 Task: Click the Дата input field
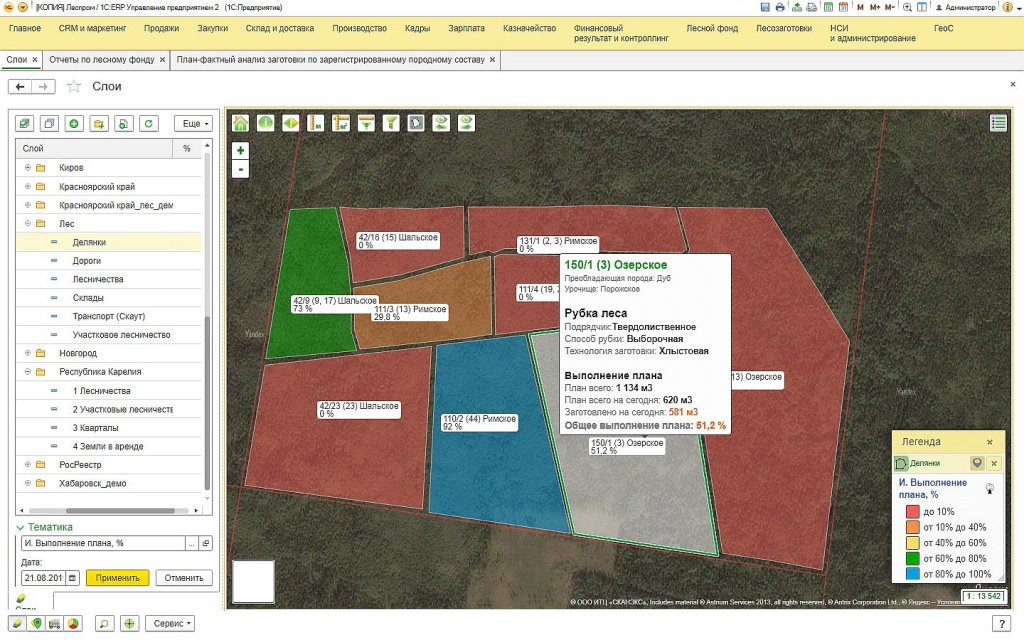(43, 578)
